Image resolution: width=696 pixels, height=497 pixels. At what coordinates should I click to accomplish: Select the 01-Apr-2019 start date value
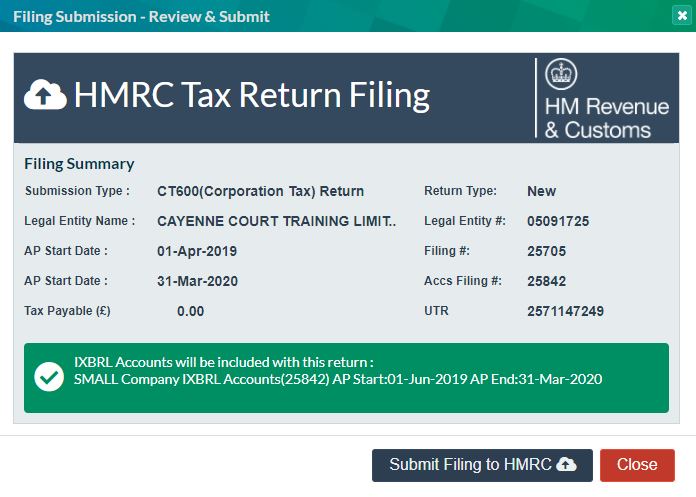[x=197, y=251]
